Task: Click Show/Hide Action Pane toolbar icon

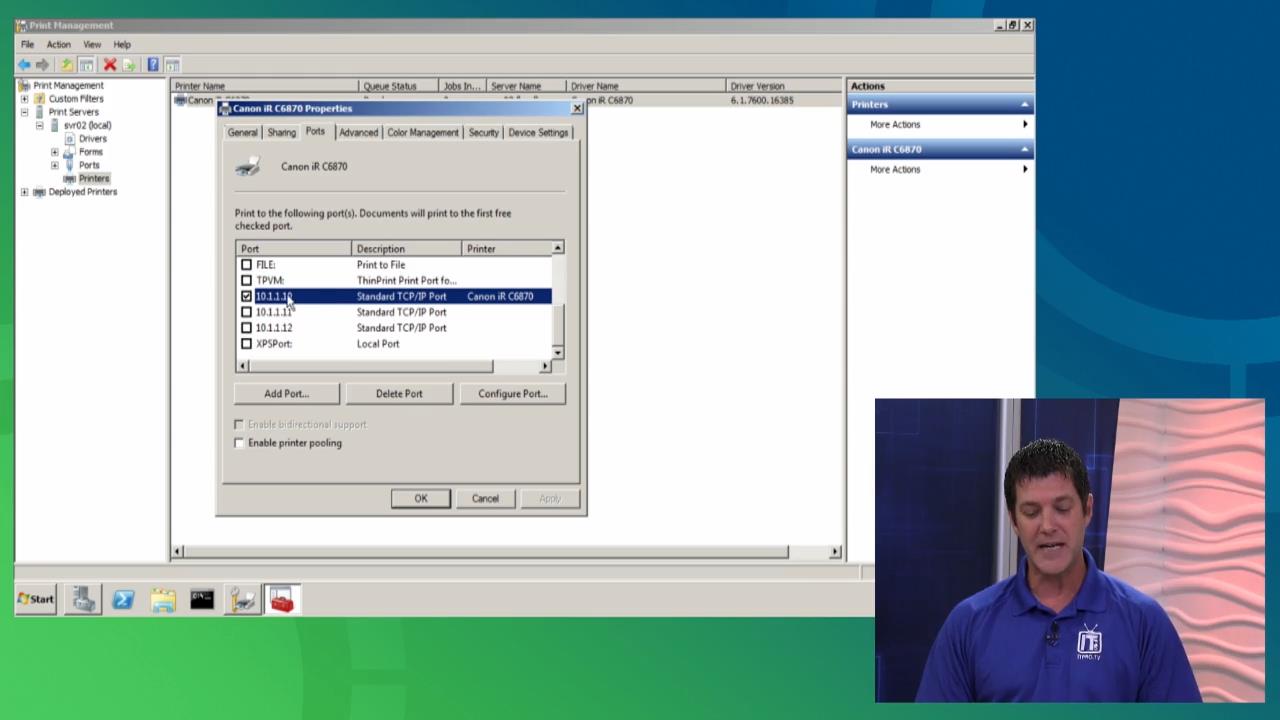Action: pos(172,65)
